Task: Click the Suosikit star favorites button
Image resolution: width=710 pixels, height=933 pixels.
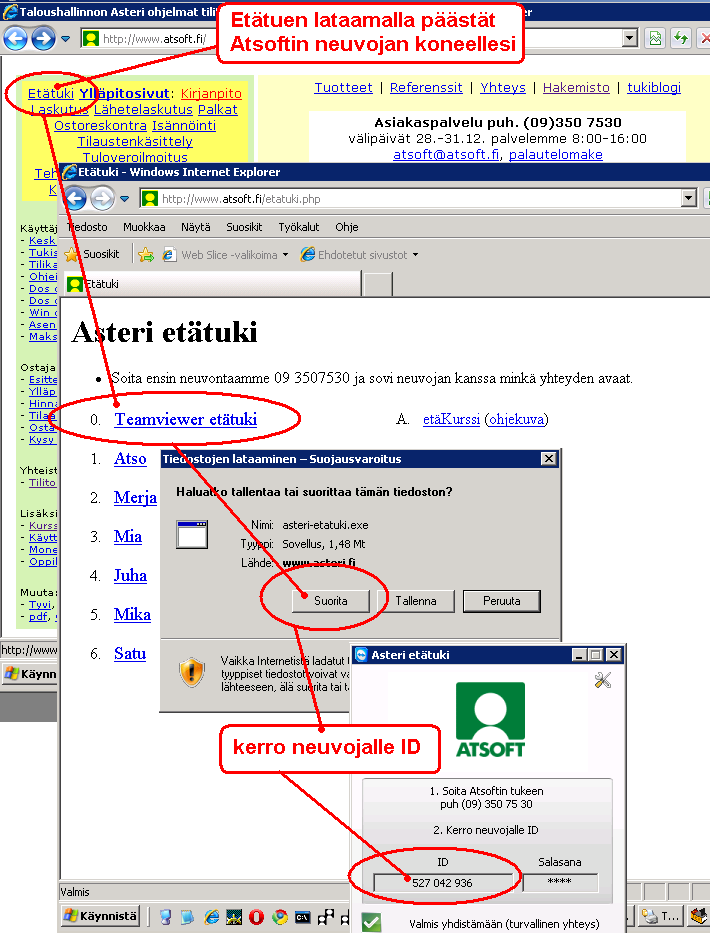Action: click(92, 255)
